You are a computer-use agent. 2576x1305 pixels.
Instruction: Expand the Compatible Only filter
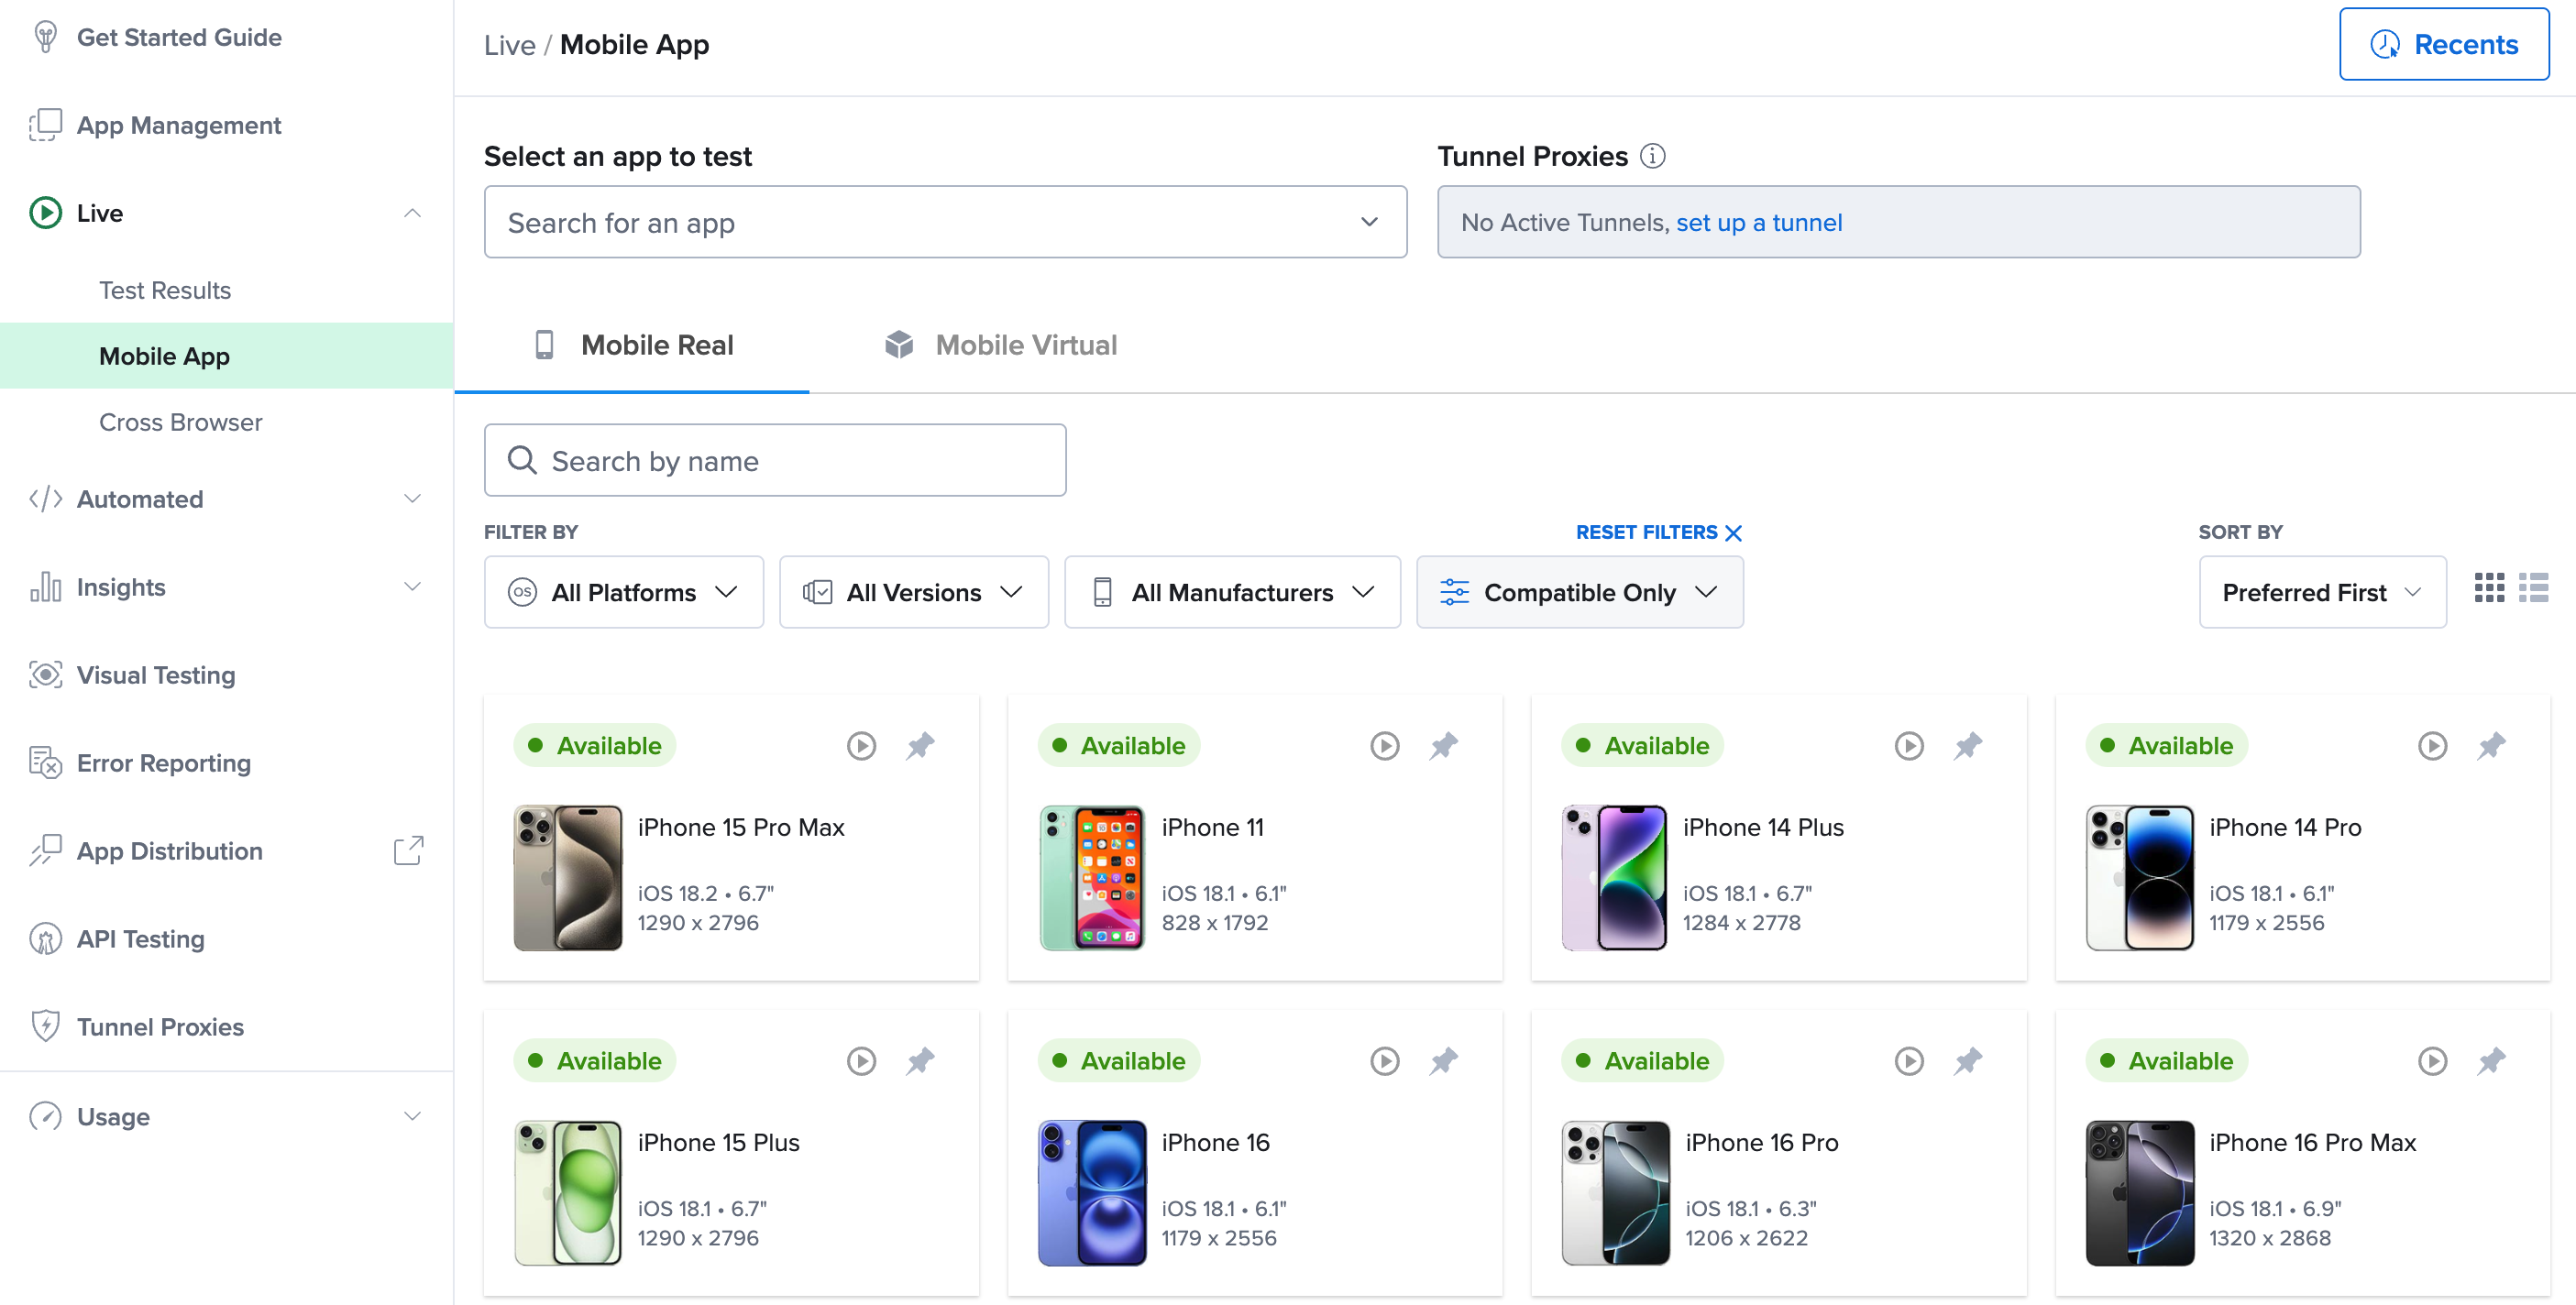(x=1579, y=592)
